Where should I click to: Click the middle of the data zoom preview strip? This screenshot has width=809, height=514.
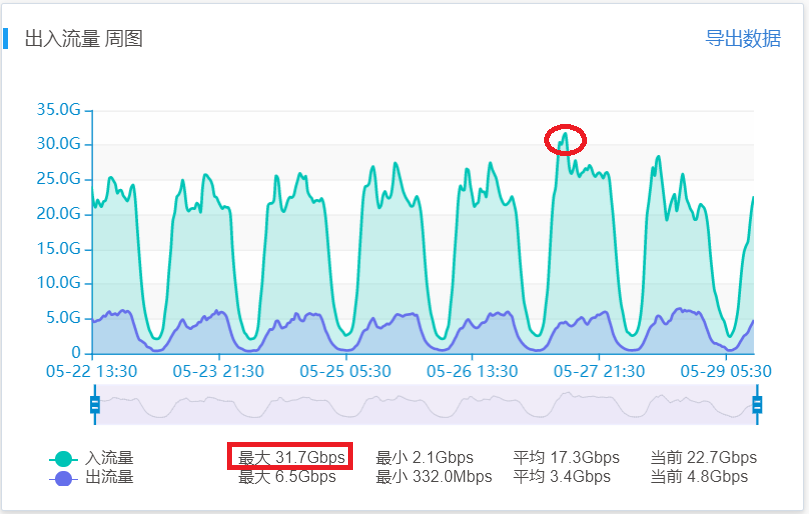pyautogui.click(x=426, y=404)
